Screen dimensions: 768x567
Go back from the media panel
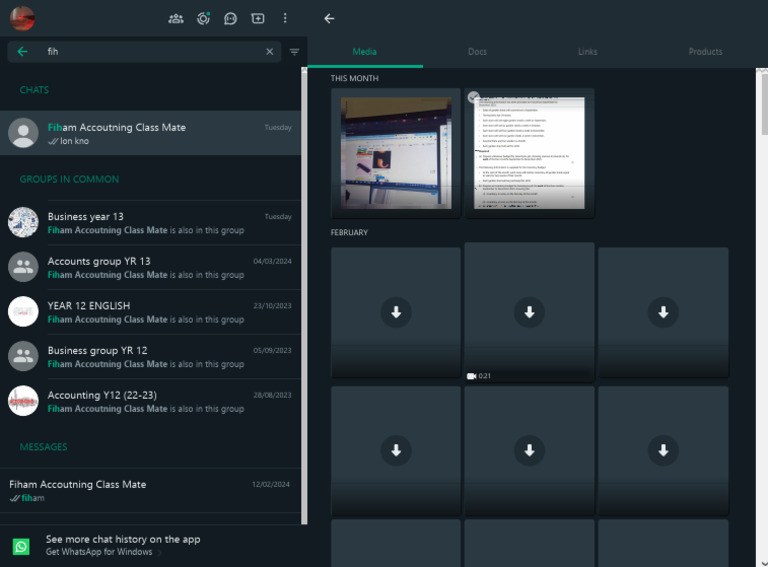pos(329,18)
